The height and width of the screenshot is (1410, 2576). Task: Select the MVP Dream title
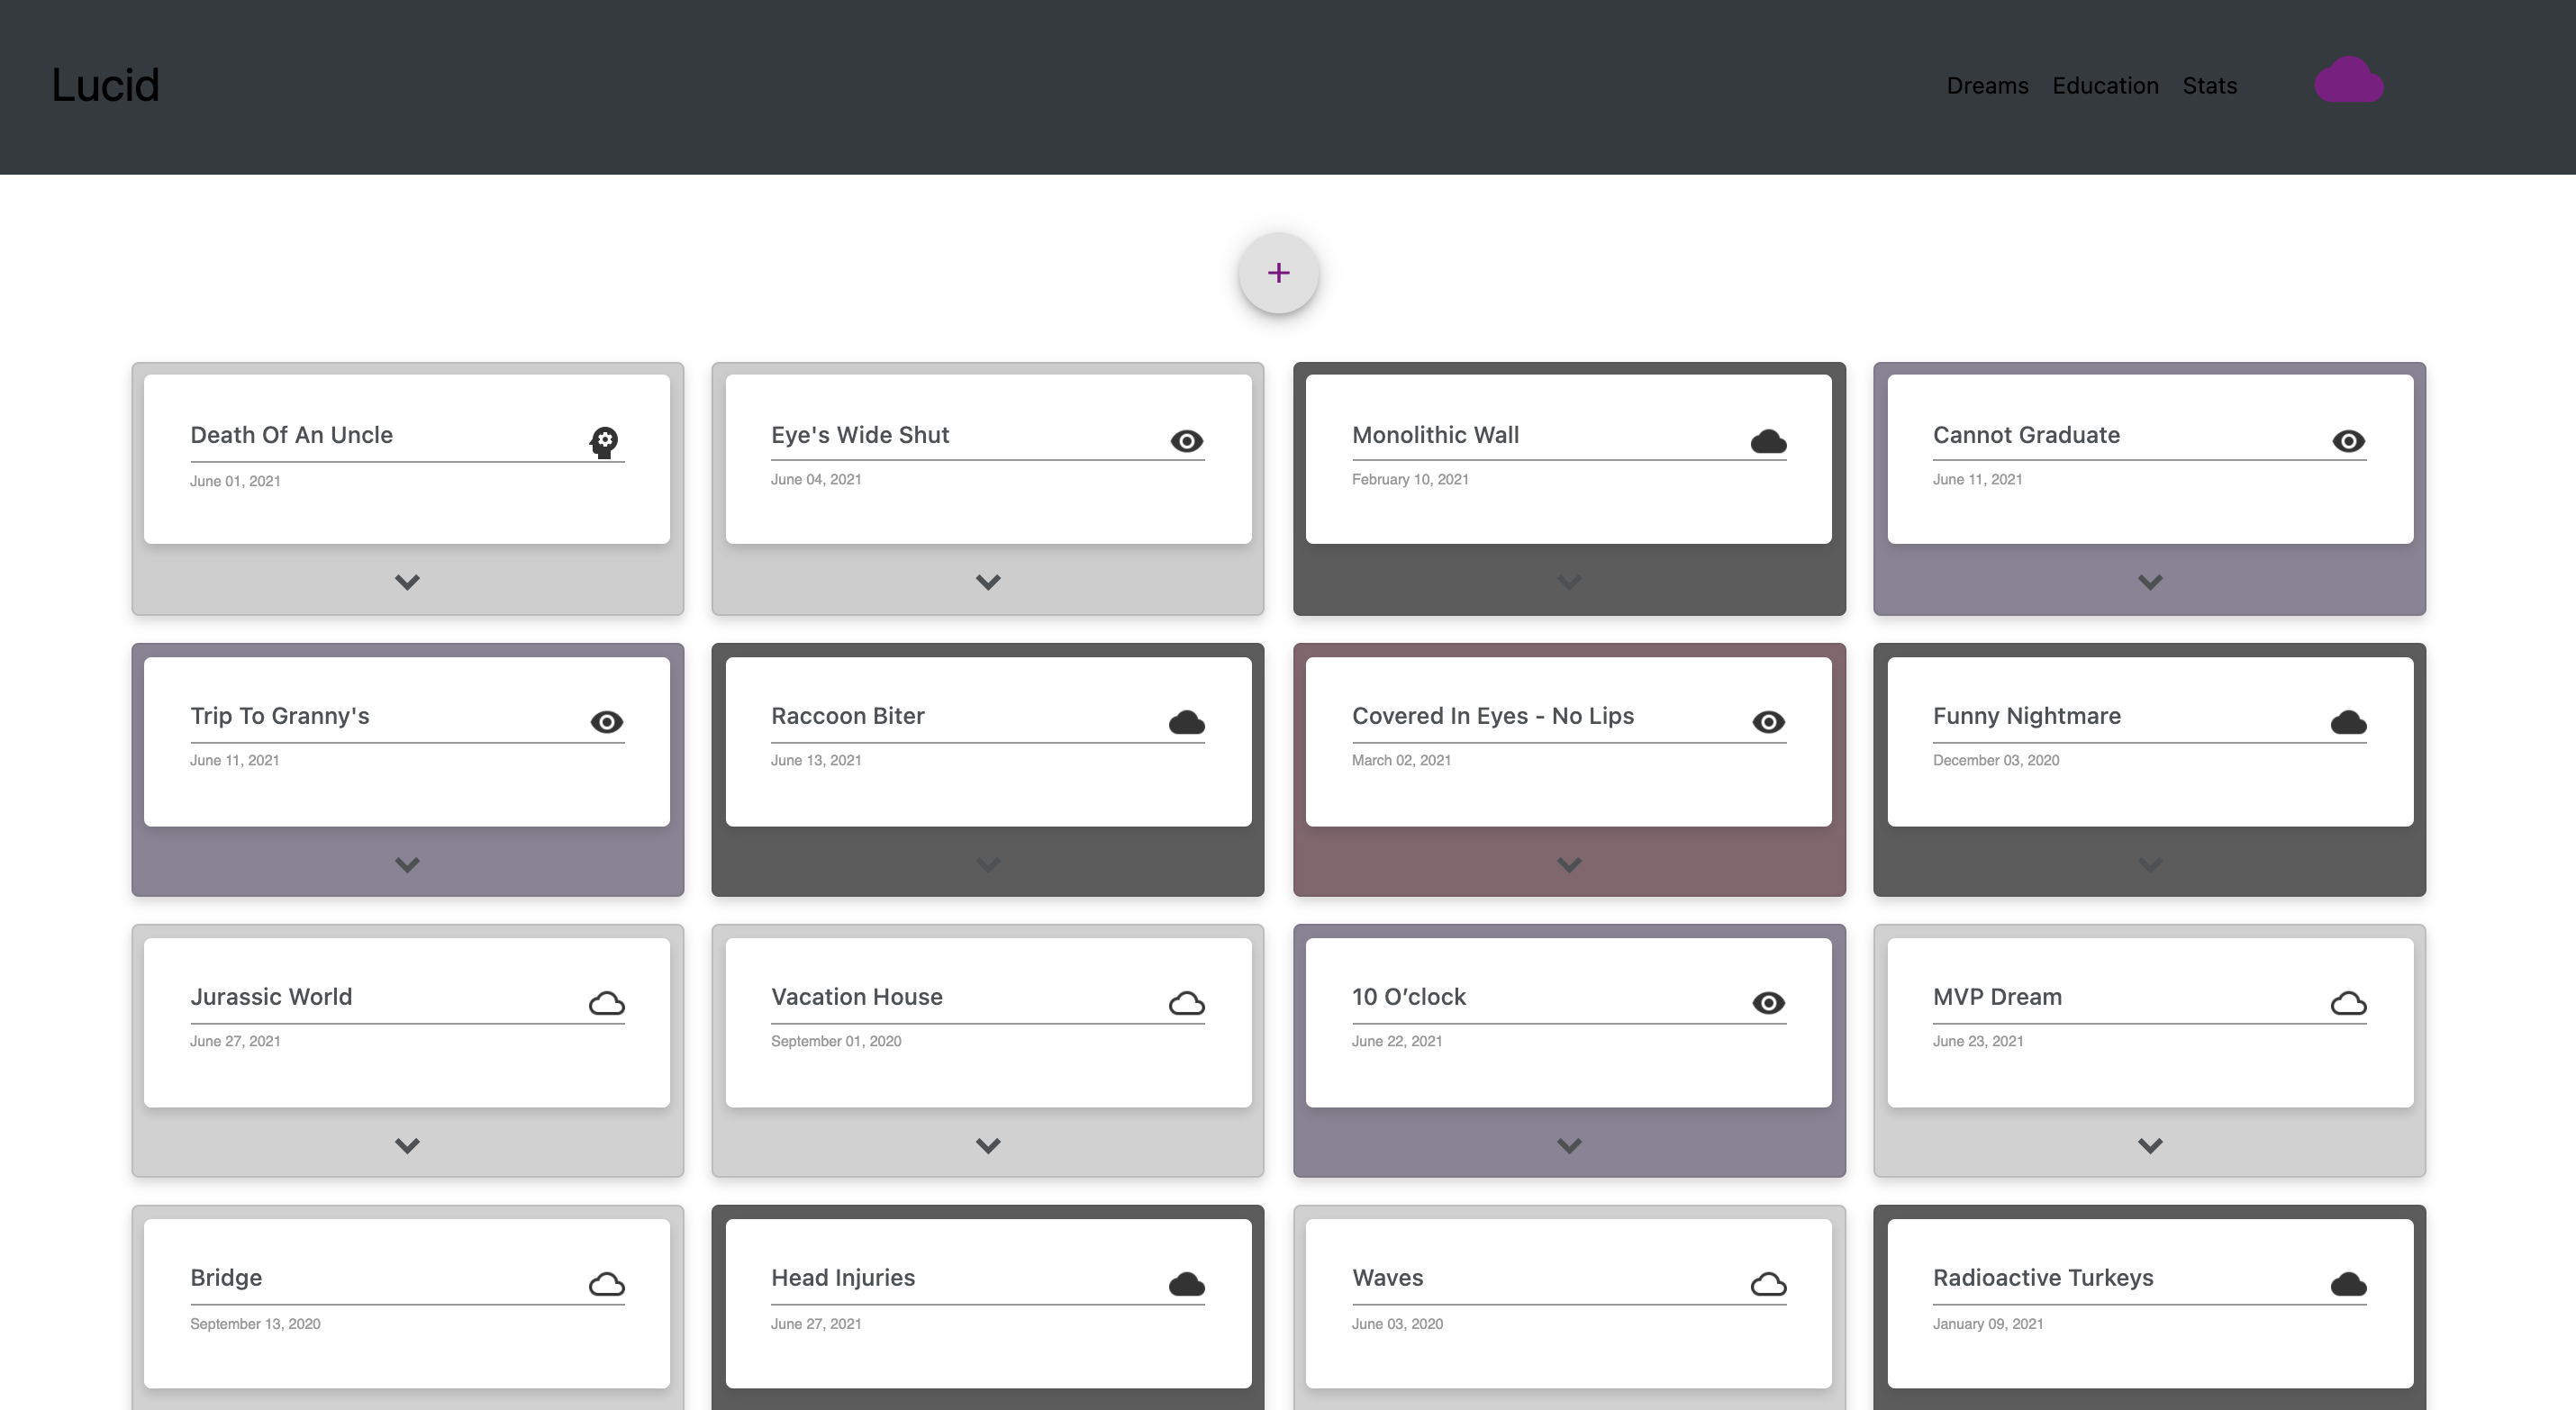tap(1997, 997)
